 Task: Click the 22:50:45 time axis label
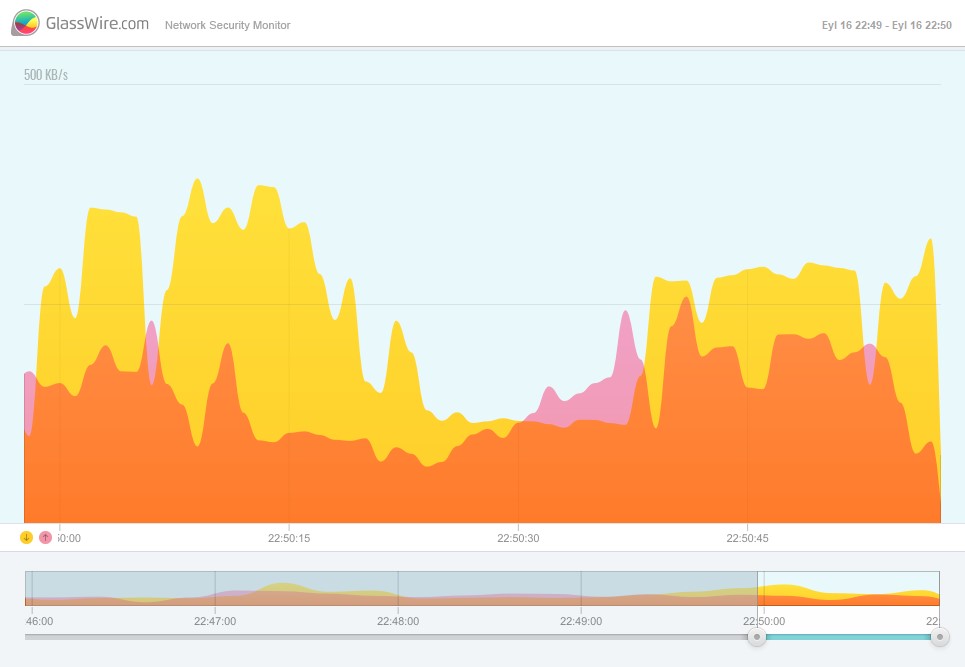click(x=747, y=538)
